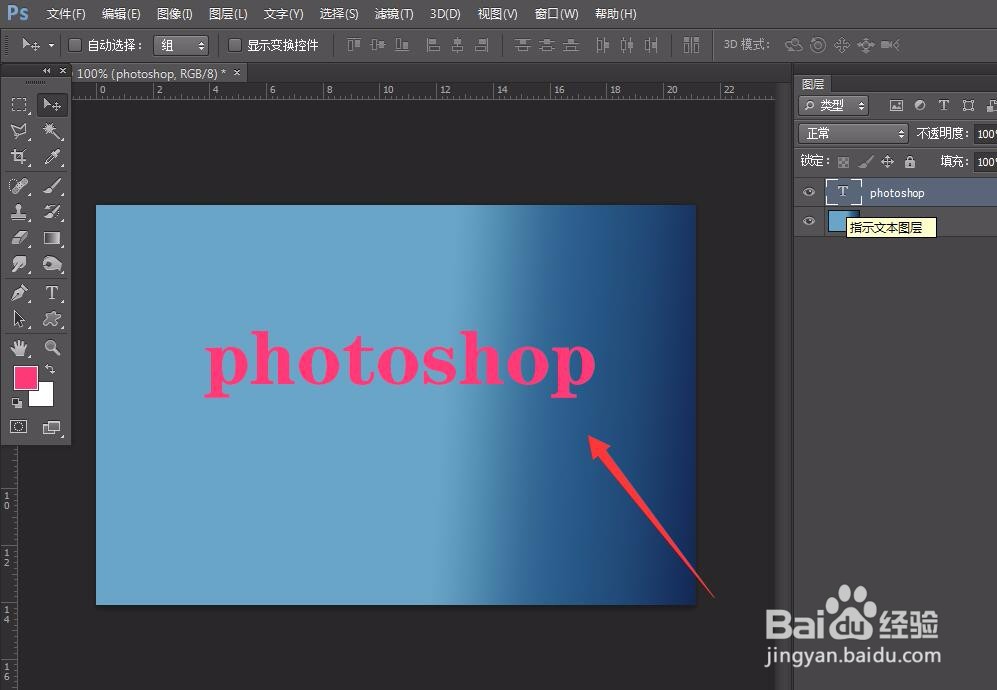Select the Pen tool

[19, 293]
